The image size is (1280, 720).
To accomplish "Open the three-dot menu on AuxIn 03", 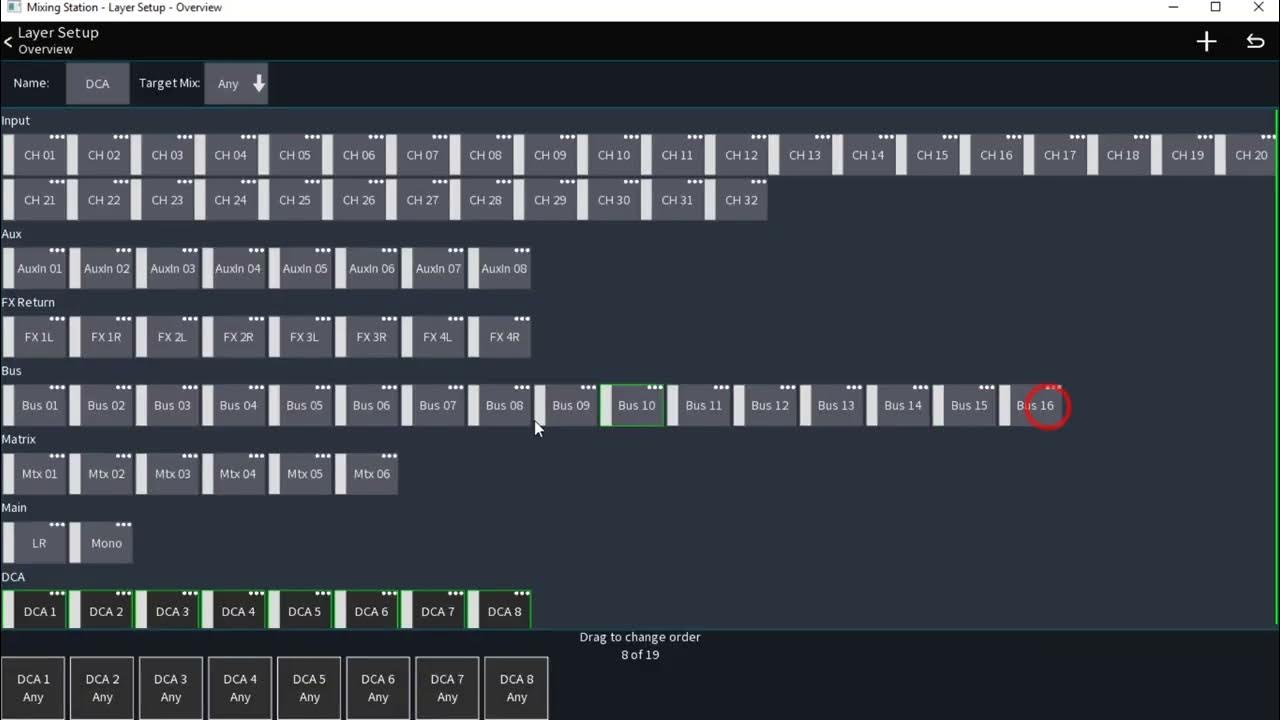I will pyautogui.click(x=190, y=250).
